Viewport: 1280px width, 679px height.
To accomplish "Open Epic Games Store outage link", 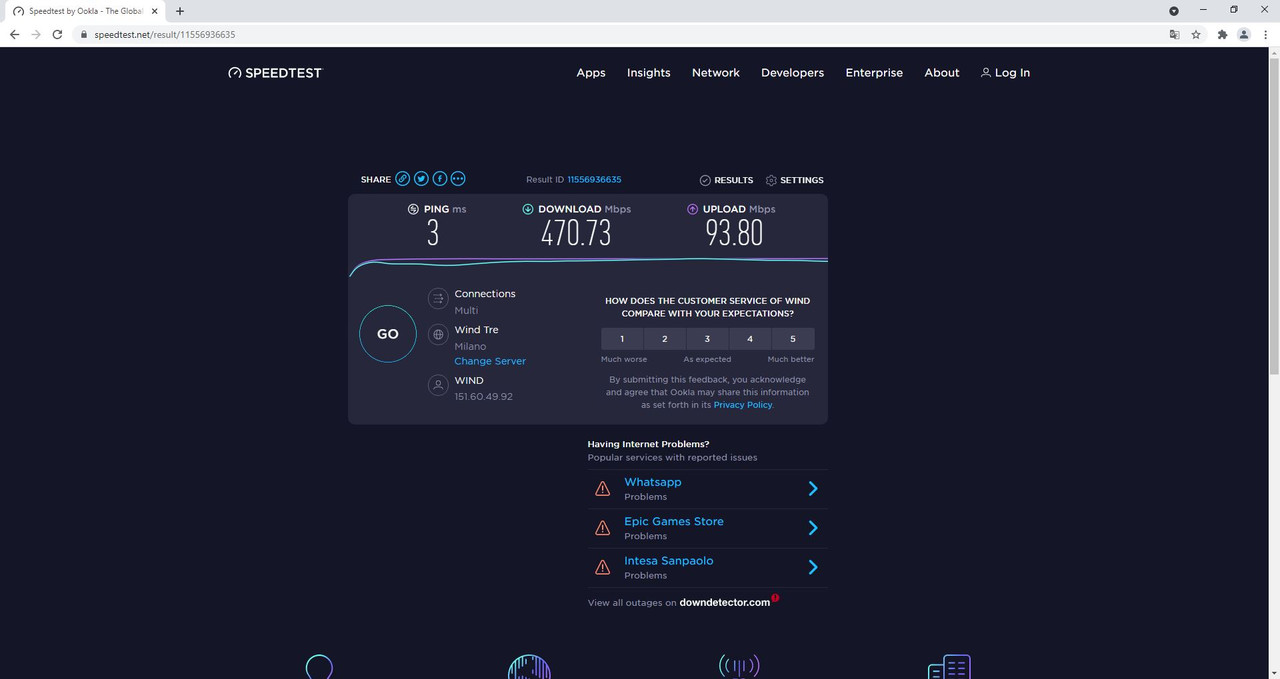I will [x=674, y=521].
